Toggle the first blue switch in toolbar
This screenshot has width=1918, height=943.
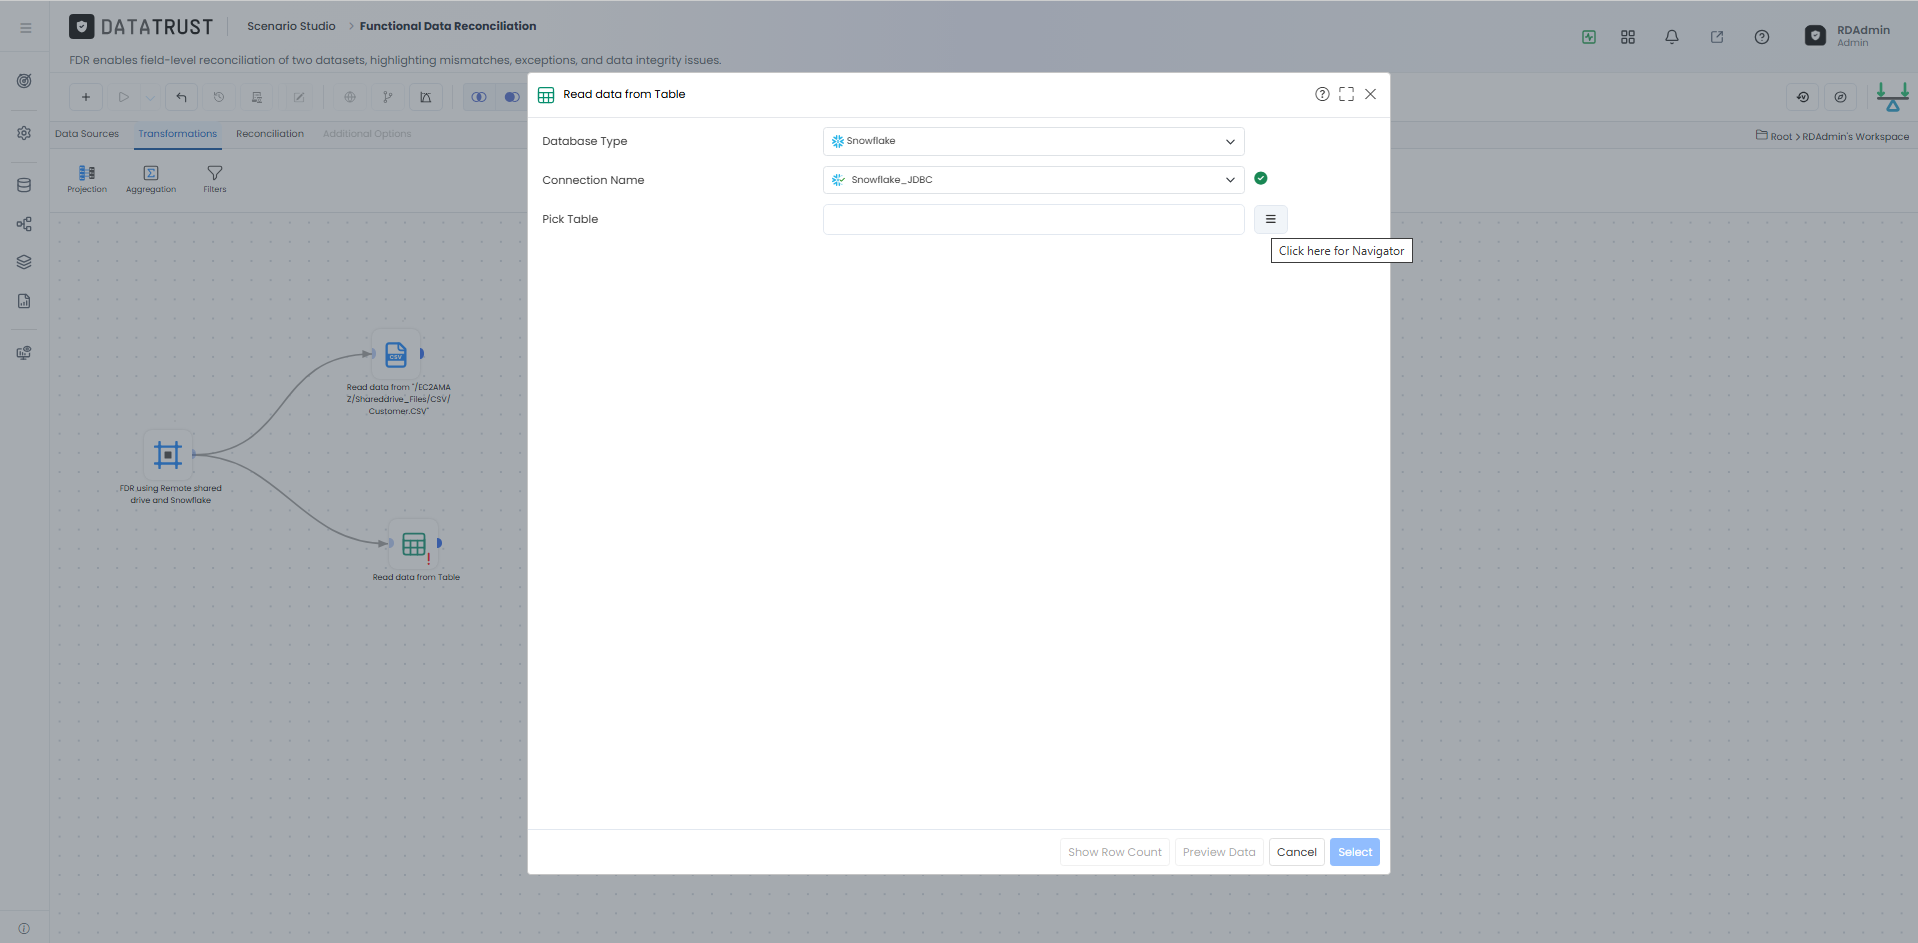pos(479,97)
